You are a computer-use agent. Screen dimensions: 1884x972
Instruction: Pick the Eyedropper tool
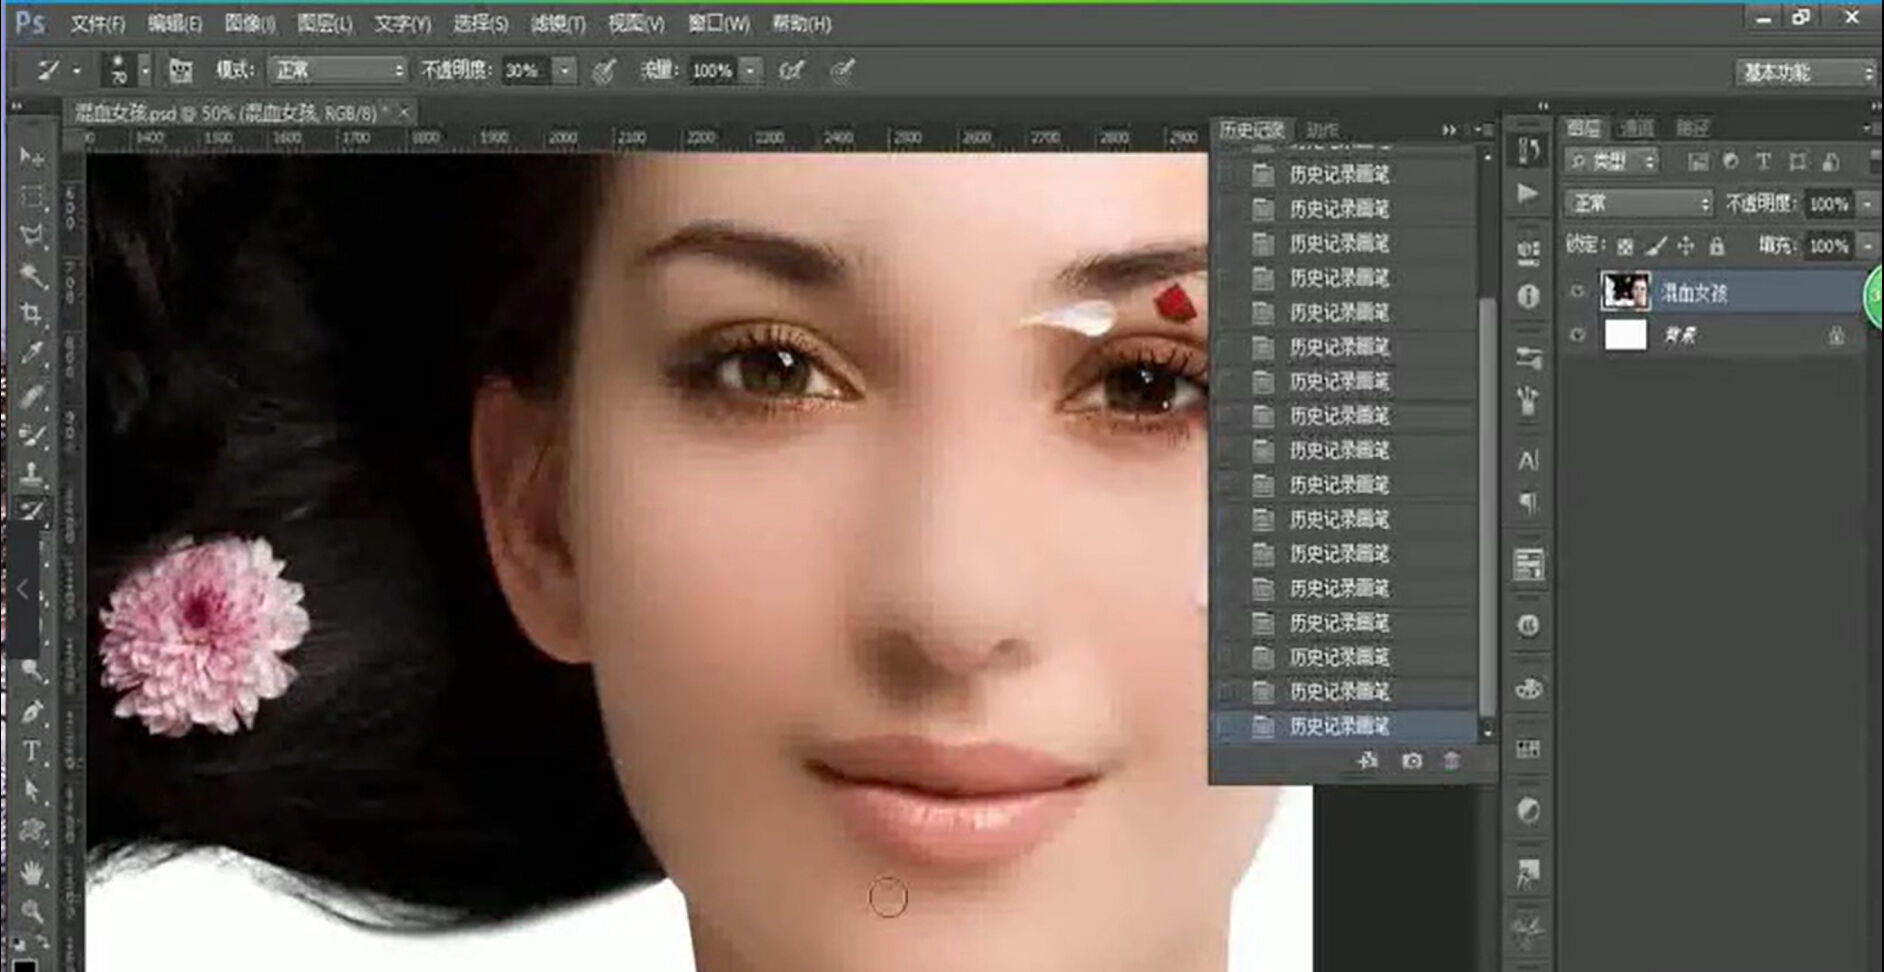(x=31, y=354)
